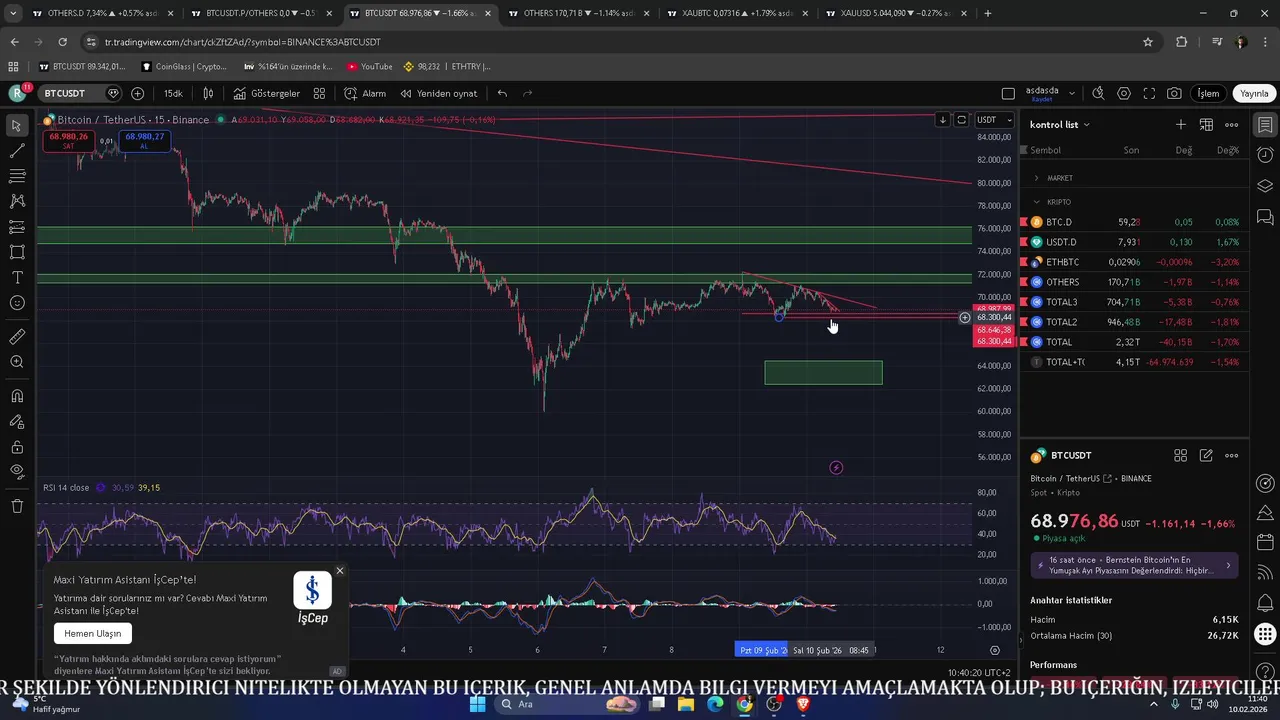Viewport: 1280px width, 720px height.
Task: Select ETHBTC row in watchlist
Action: click(x=1134, y=262)
